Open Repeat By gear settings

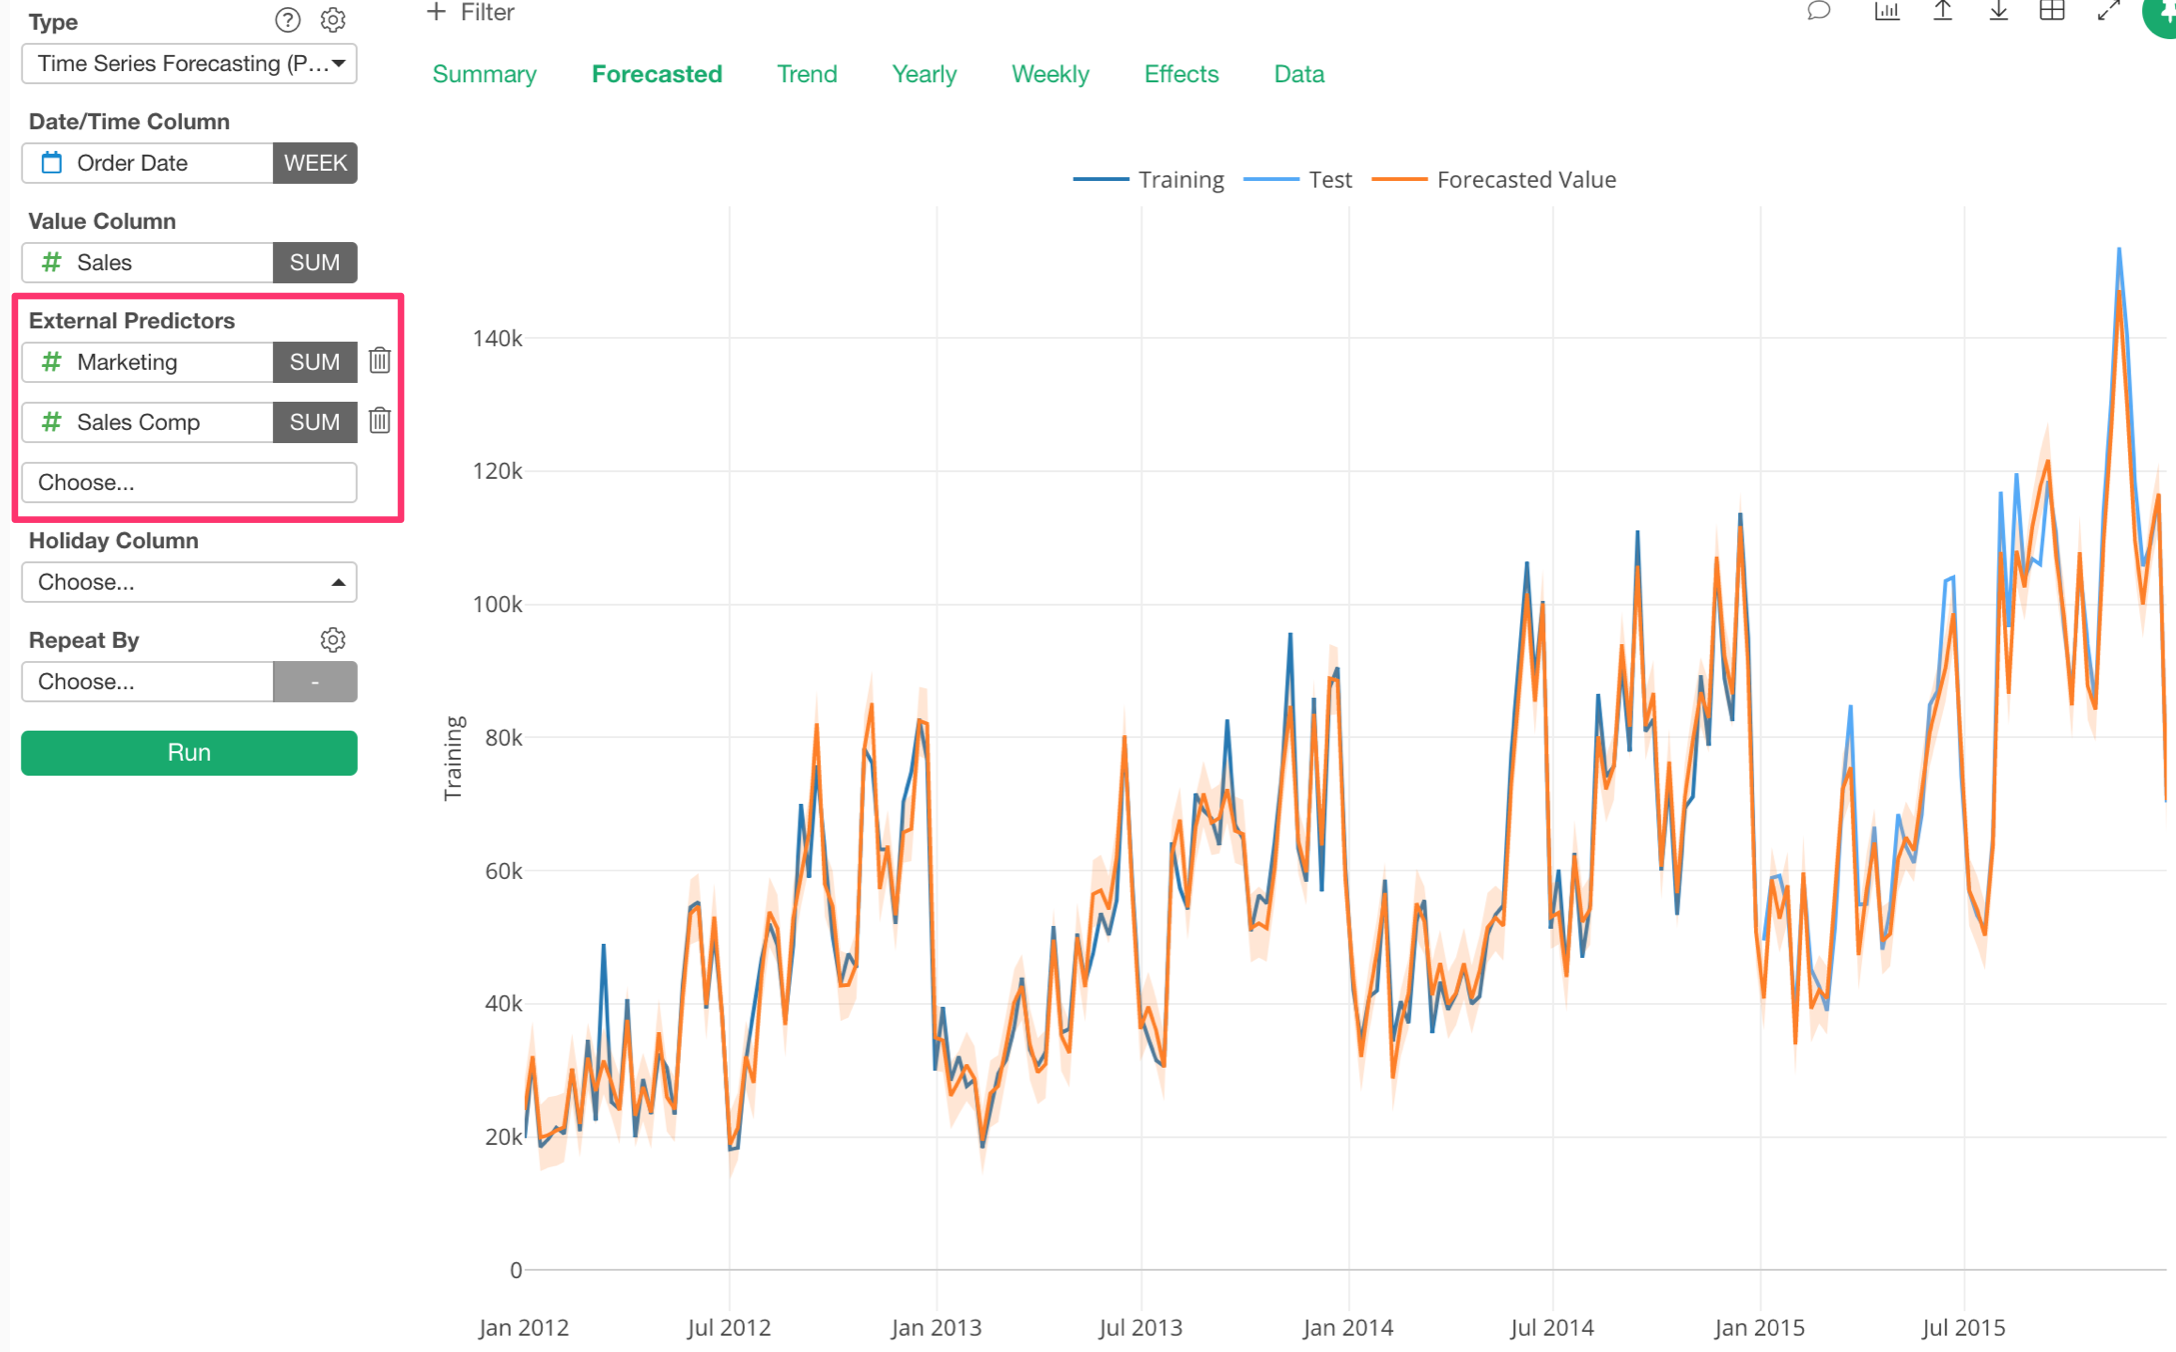pos(332,640)
